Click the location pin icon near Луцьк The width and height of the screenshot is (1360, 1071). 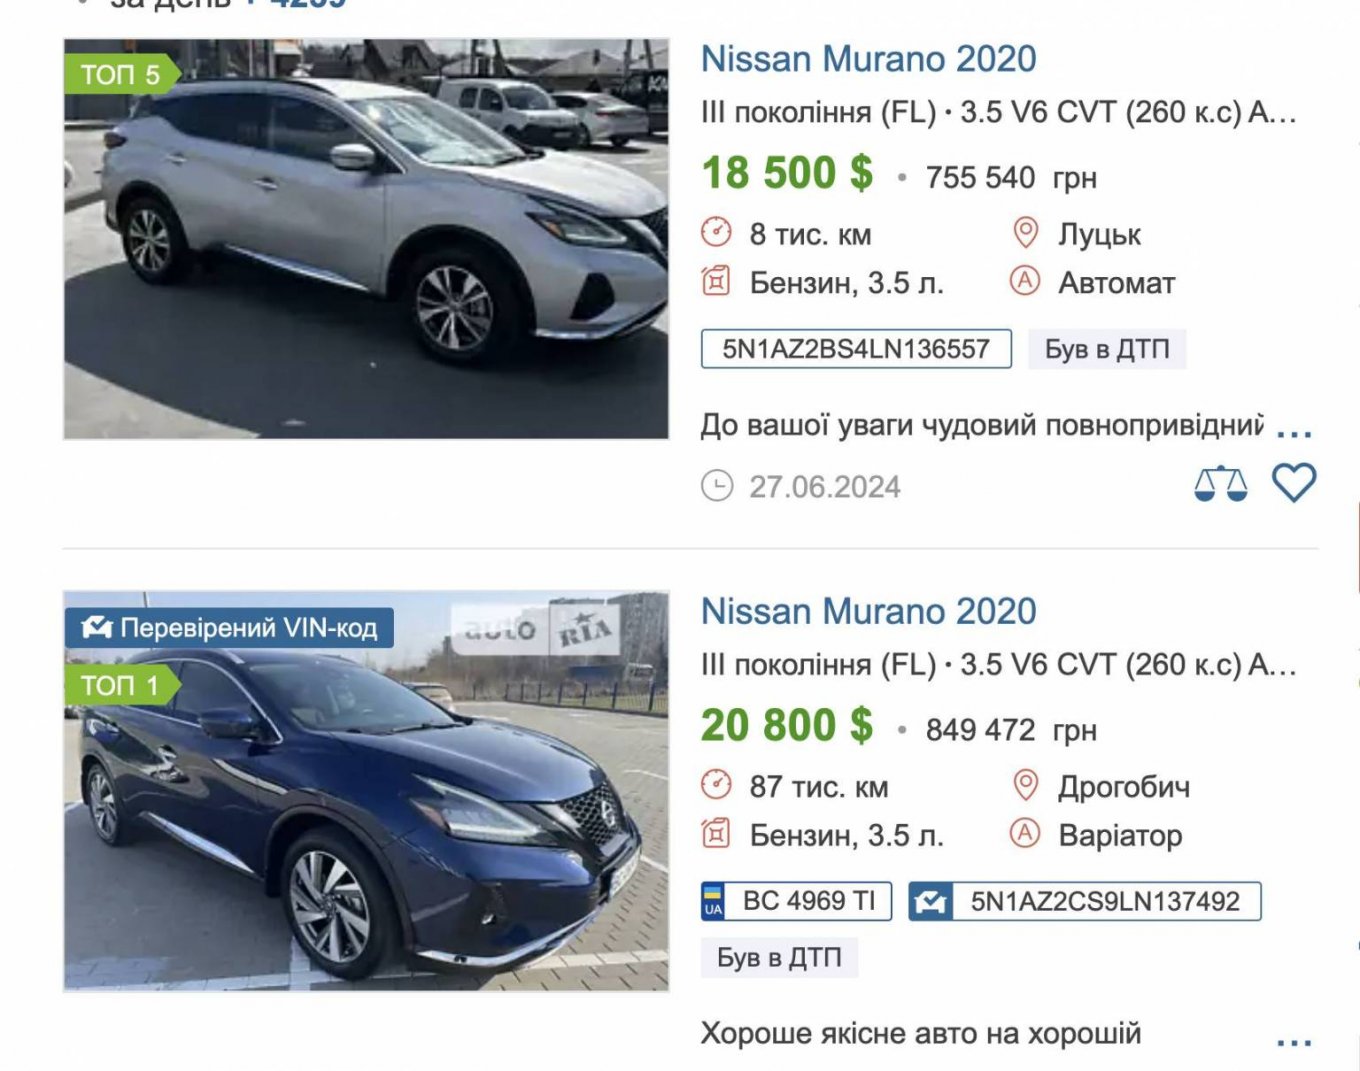[1024, 232]
